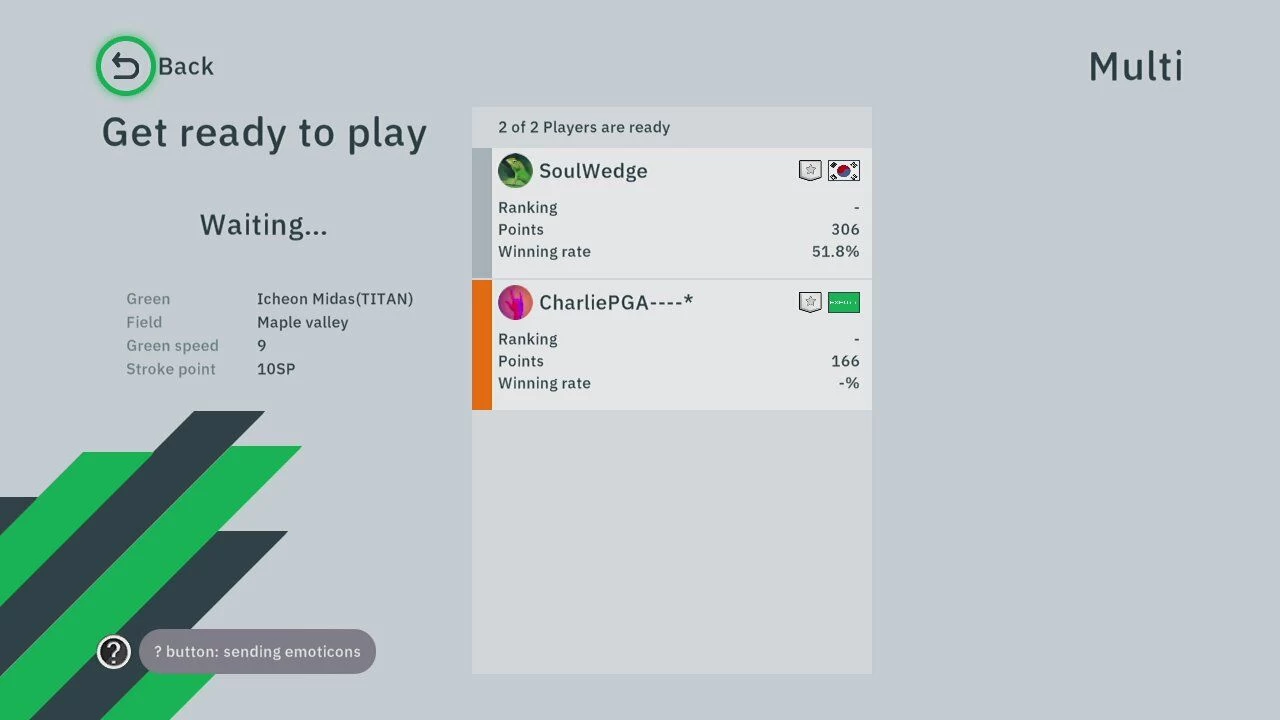Click the green circular Back arrow icon
This screenshot has width=1280, height=720.
125,66
